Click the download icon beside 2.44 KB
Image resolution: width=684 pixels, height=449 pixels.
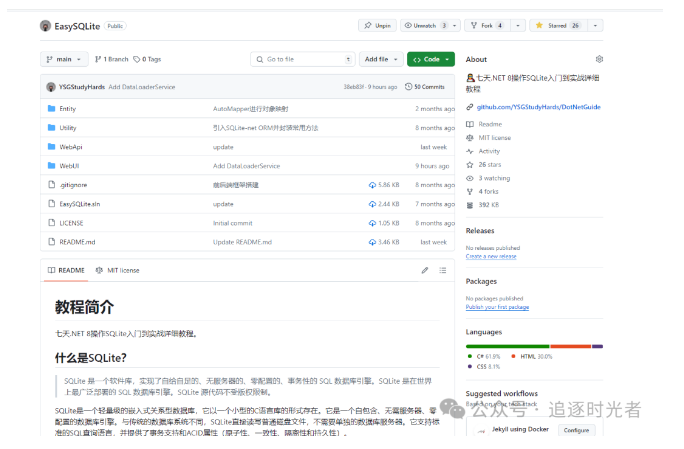click(x=372, y=204)
